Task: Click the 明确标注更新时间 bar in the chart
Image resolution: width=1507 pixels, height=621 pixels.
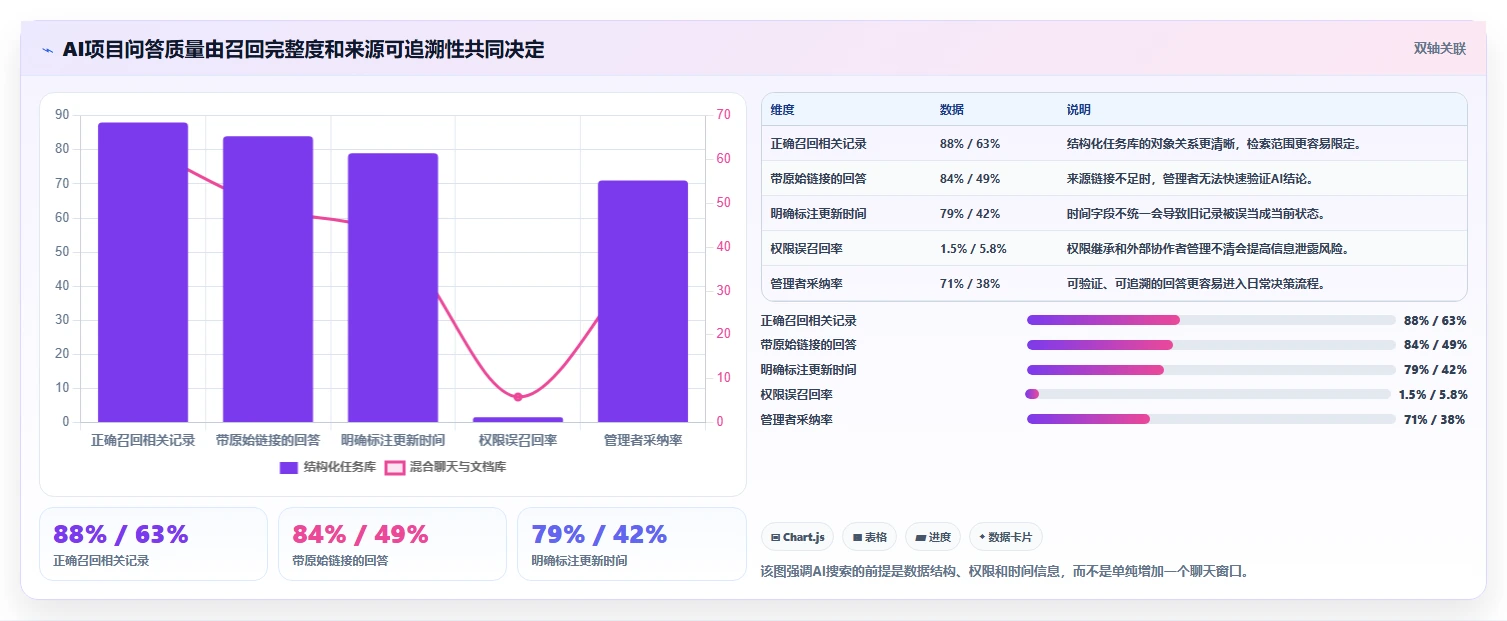Action: (x=393, y=287)
